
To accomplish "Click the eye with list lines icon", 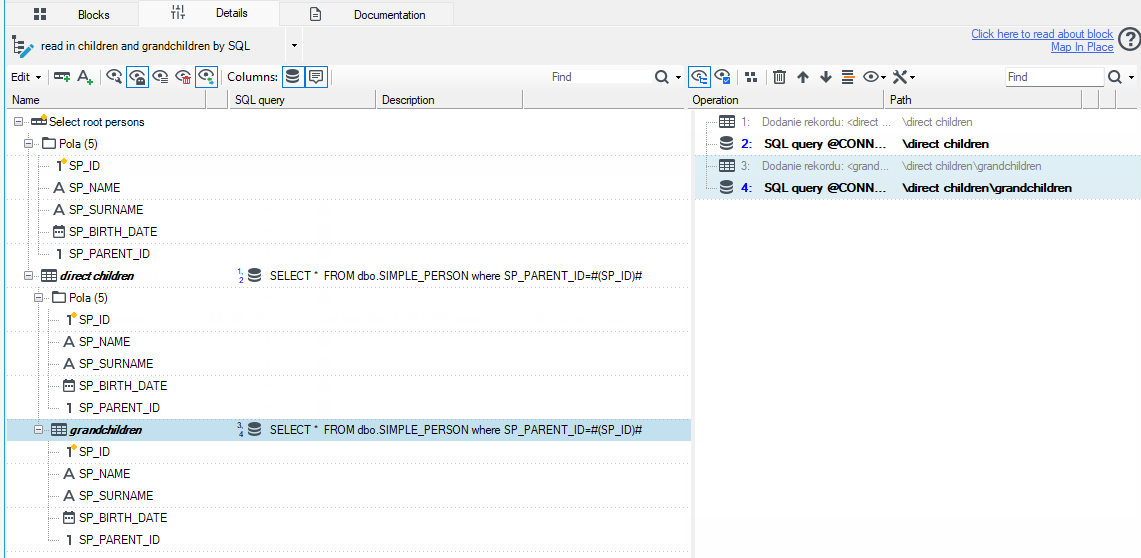I will pyautogui.click(x=161, y=76).
